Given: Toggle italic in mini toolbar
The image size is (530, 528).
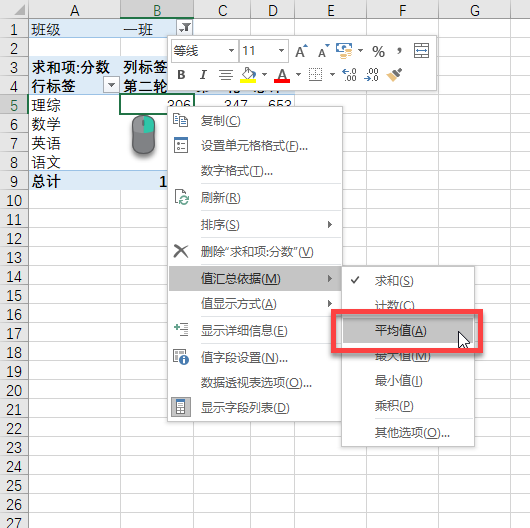Looking at the screenshot, I should click(203, 74).
